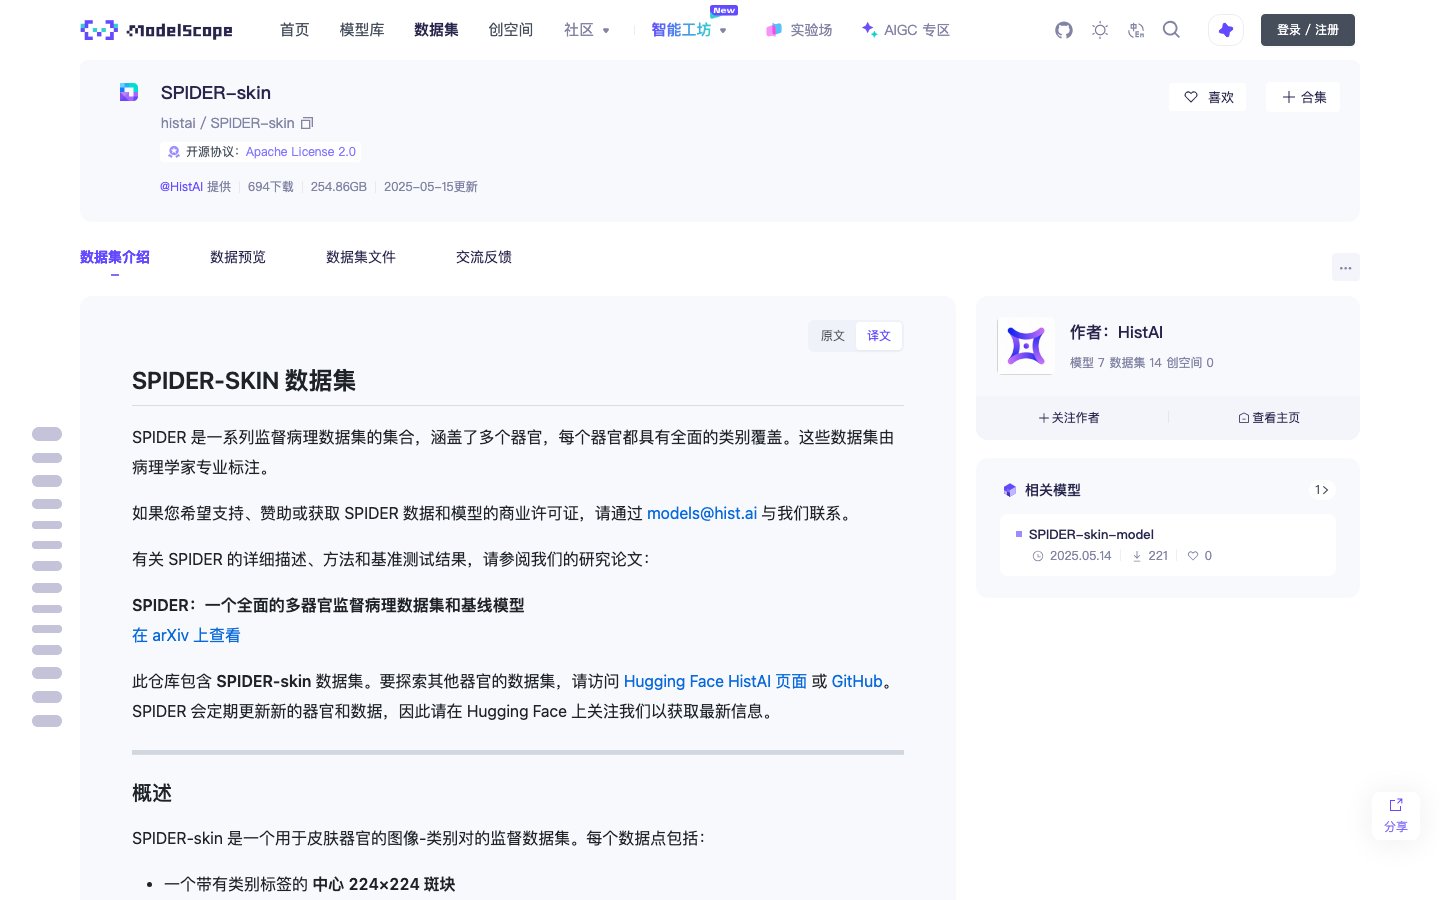The height and width of the screenshot is (900, 1440).
Task: Copy dataset path histai / SPIDER-skin
Action: click(x=308, y=123)
